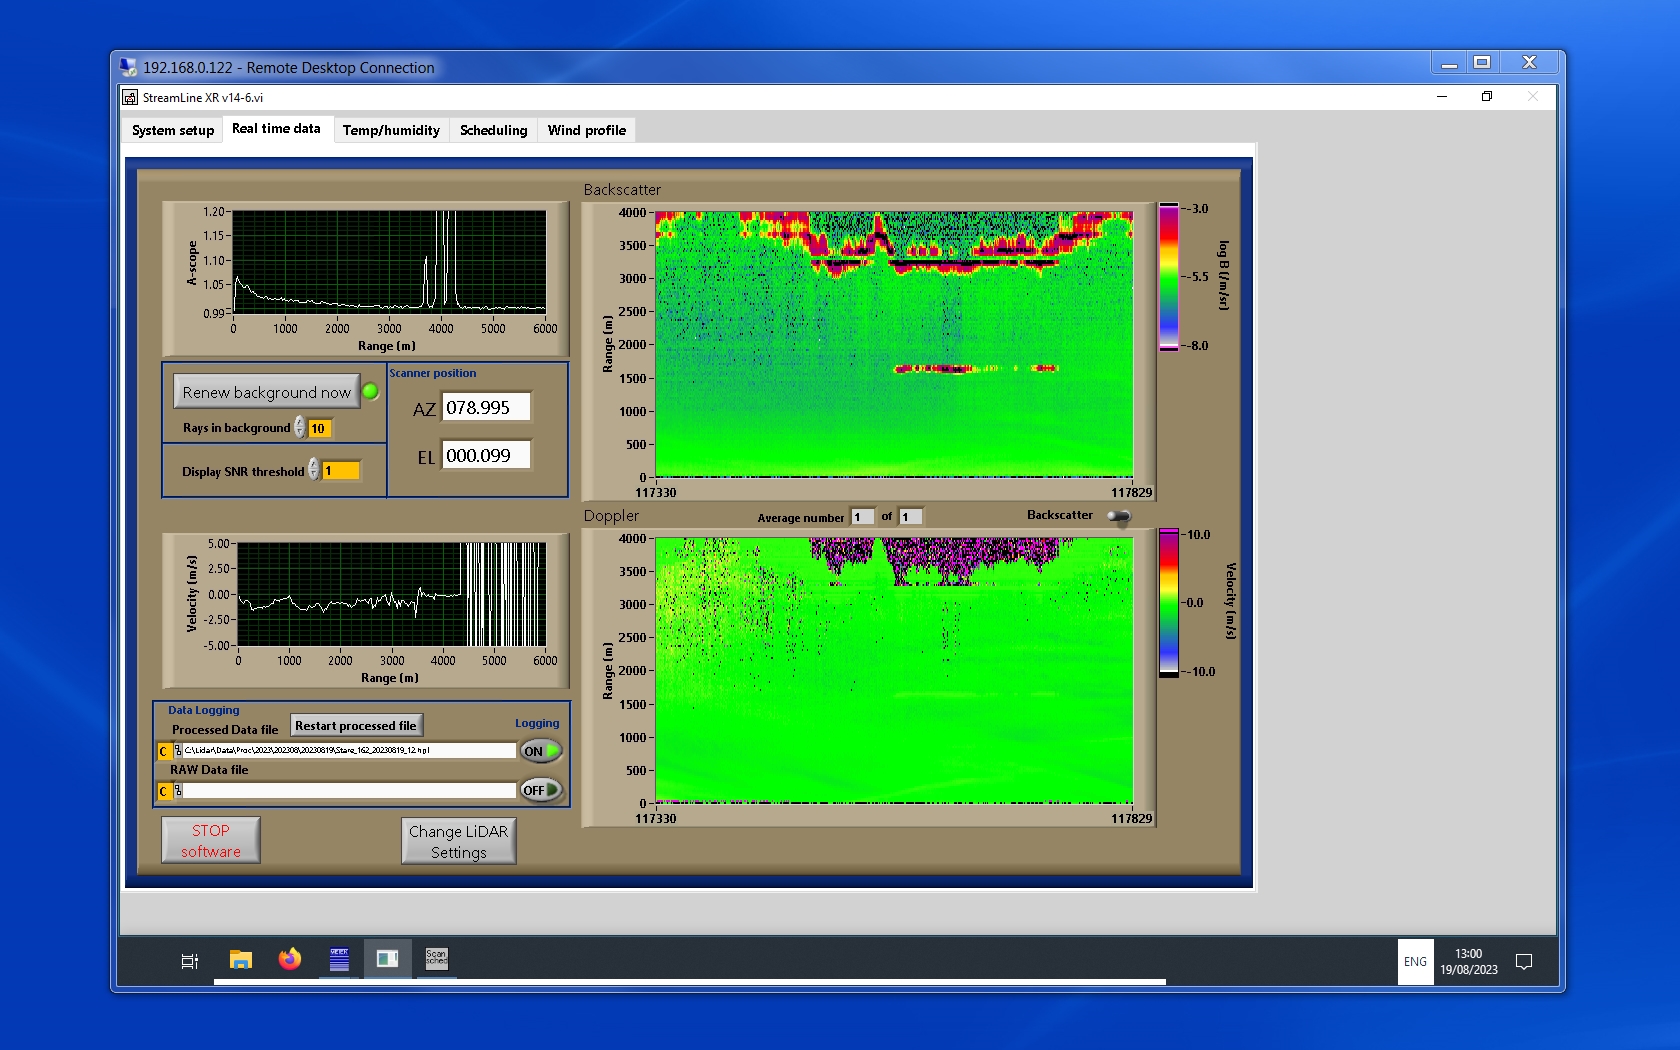Image resolution: width=1680 pixels, height=1050 pixels.
Task: Flip the Doppler Backscatter toggle switch
Action: [1118, 516]
